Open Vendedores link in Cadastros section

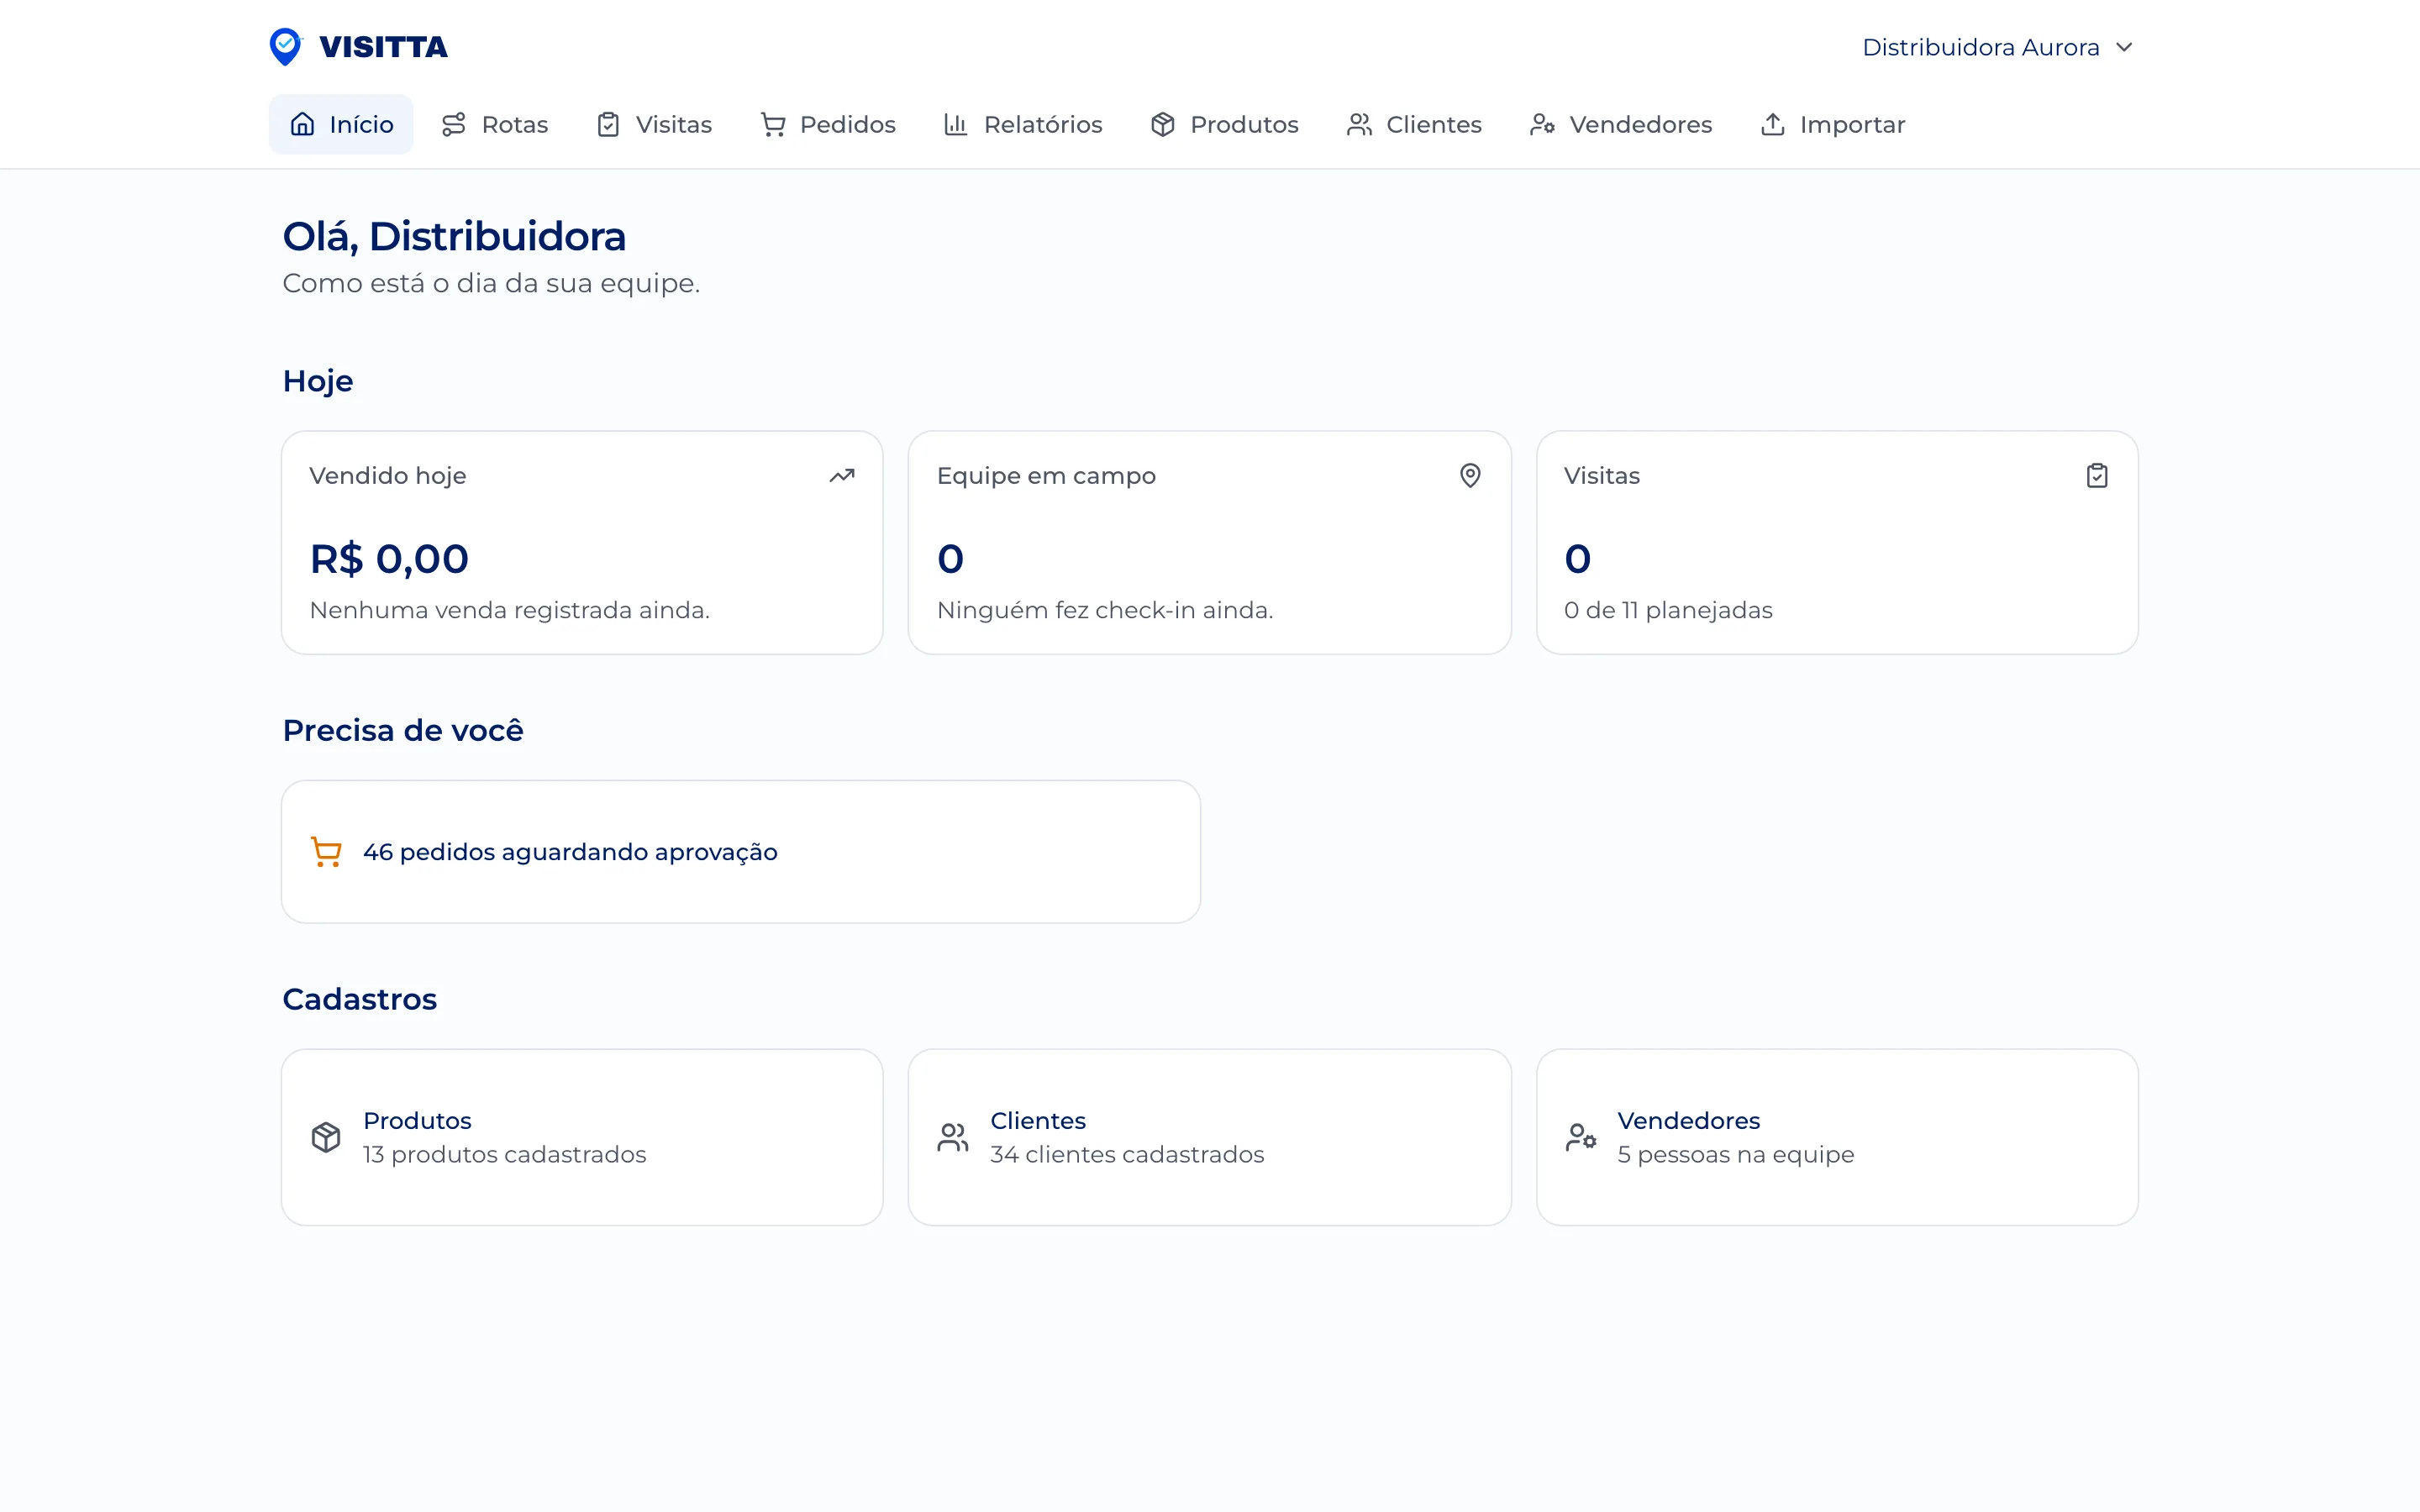[x=1837, y=1137]
